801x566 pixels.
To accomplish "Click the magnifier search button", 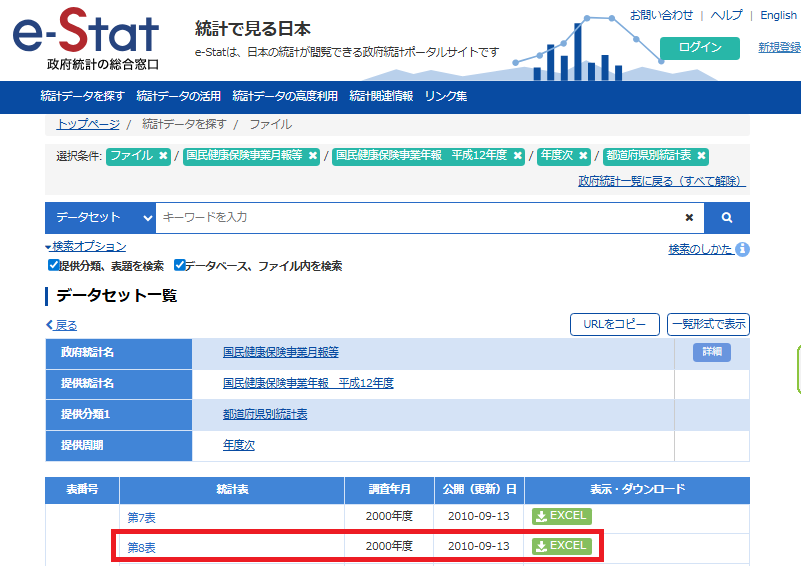I will tap(727, 218).
